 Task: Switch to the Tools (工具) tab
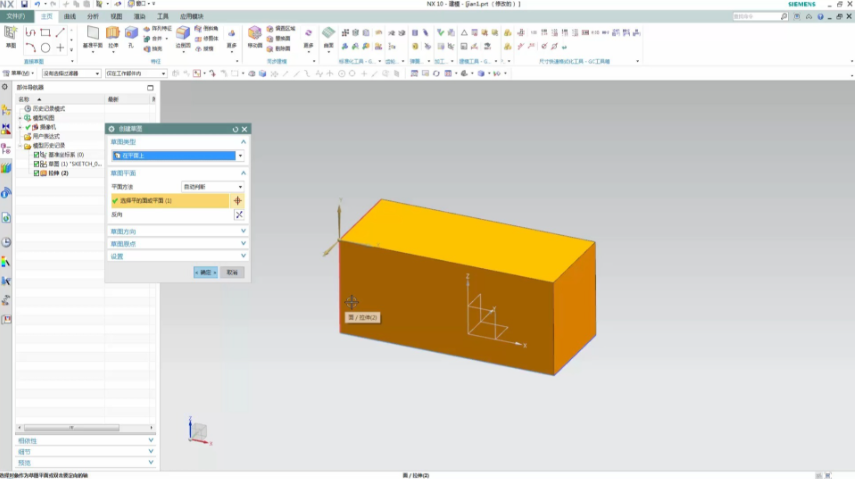(162, 16)
